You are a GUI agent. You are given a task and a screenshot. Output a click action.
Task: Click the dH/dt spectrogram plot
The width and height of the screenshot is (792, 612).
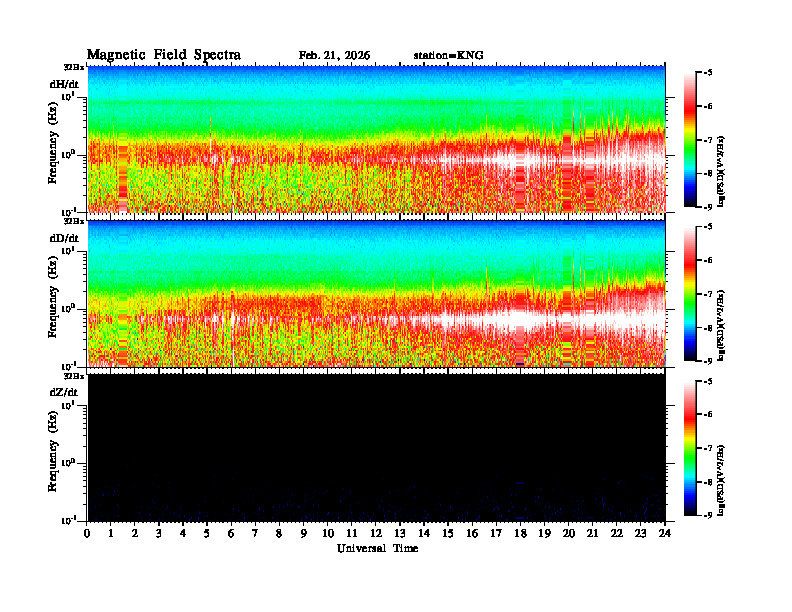(377, 139)
